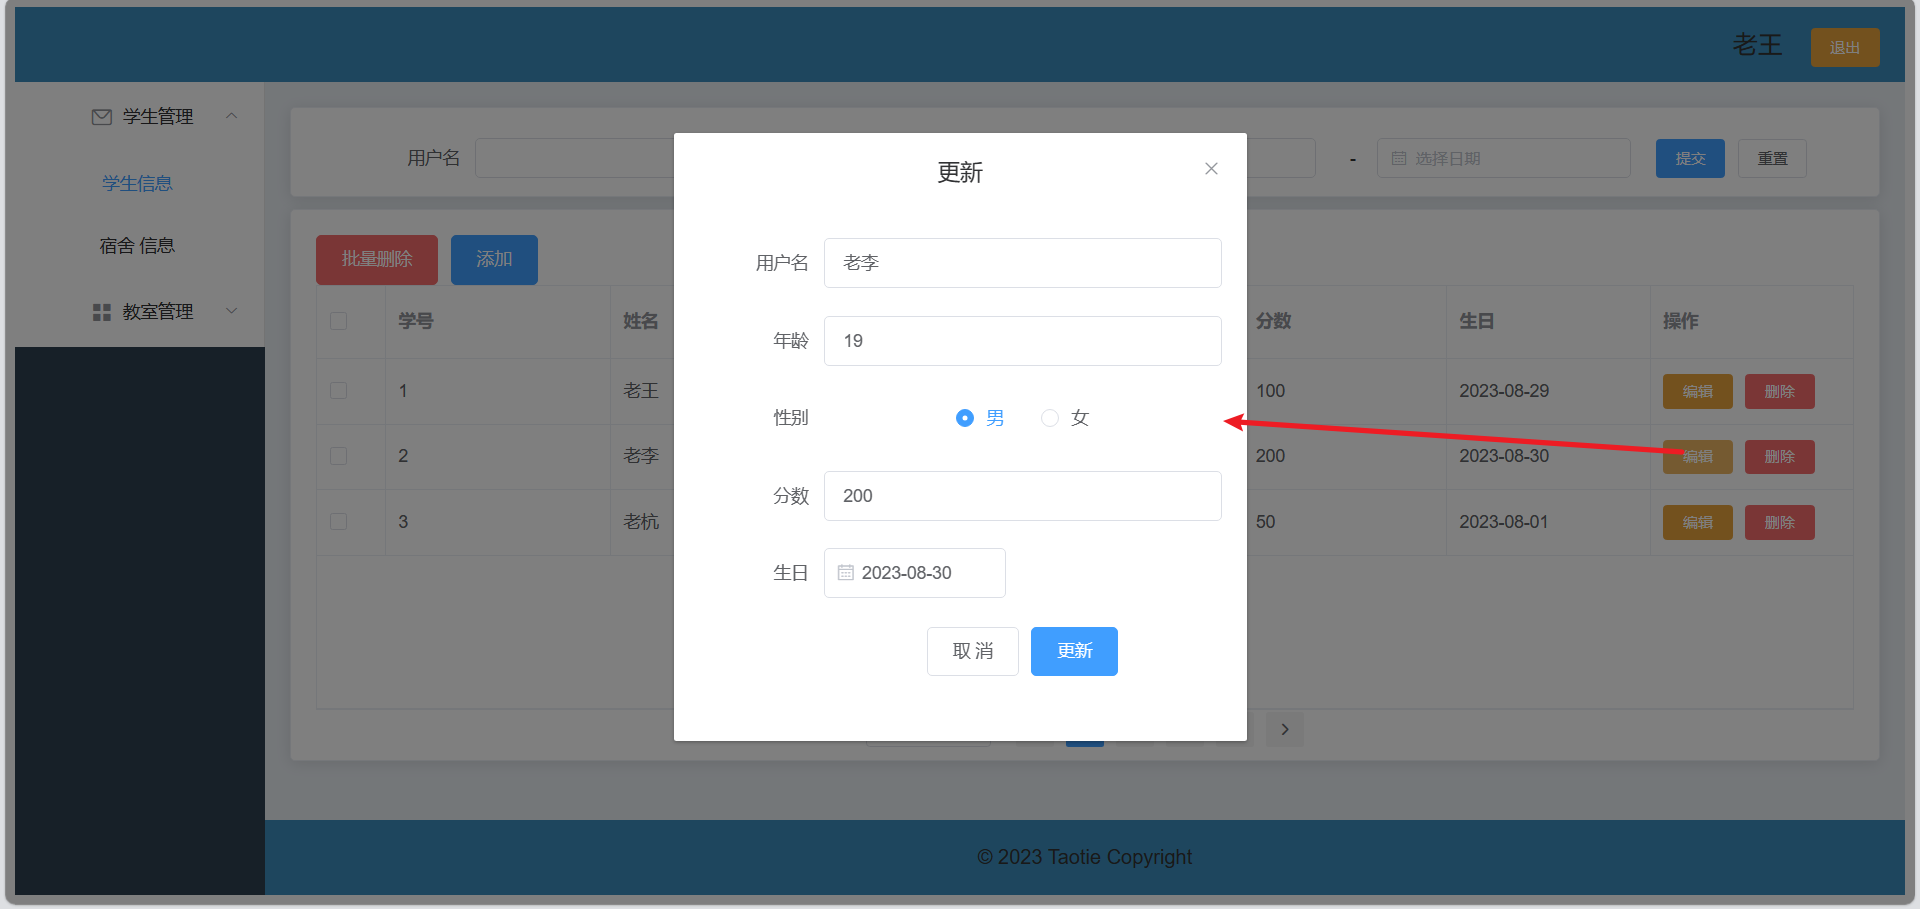Click date cell 2023-08-29

pyautogui.click(x=1504, y=391)
